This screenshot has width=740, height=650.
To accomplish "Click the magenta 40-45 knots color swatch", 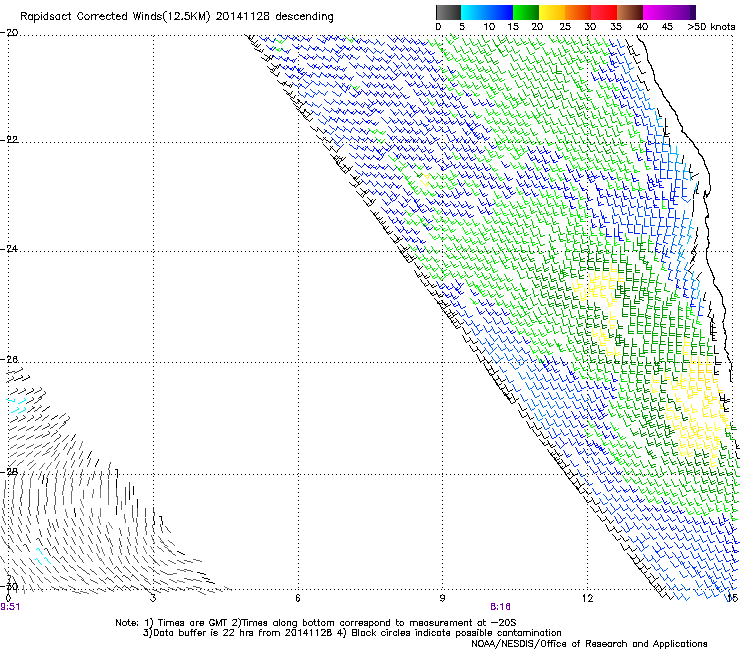I will coord(656,12).
